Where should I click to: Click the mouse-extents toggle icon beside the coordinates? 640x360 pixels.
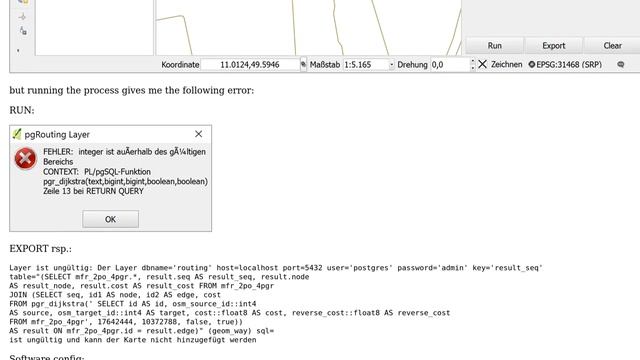point(303,64)
